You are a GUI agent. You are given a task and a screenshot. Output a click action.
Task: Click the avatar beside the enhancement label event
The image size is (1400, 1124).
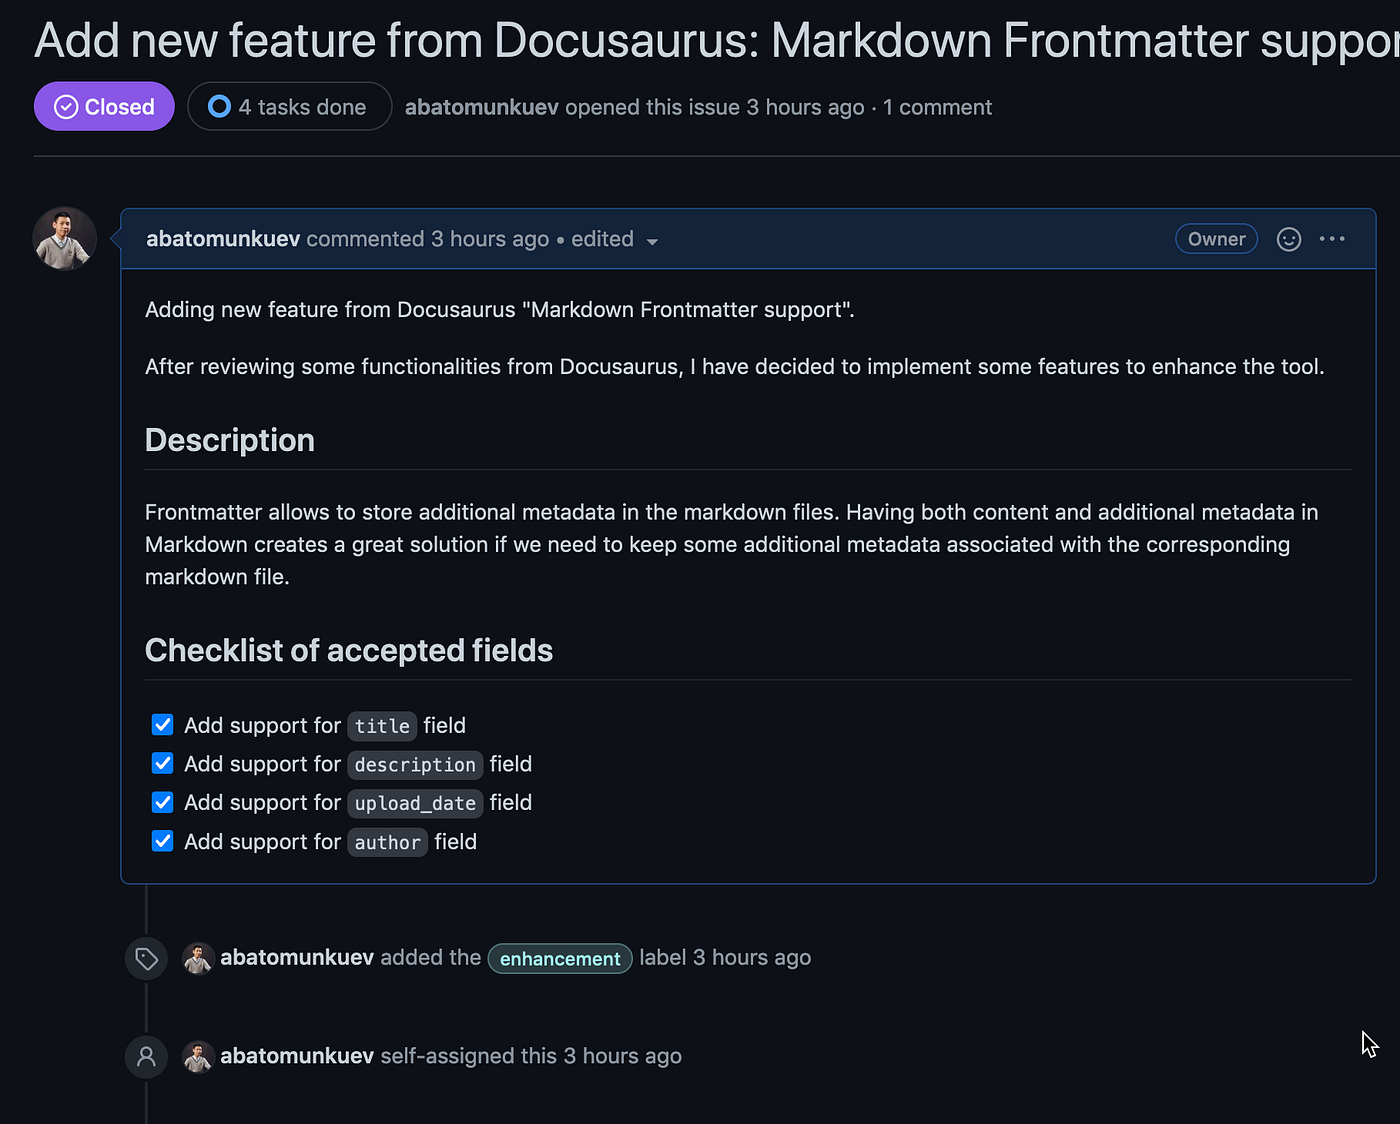click(197, 957)
